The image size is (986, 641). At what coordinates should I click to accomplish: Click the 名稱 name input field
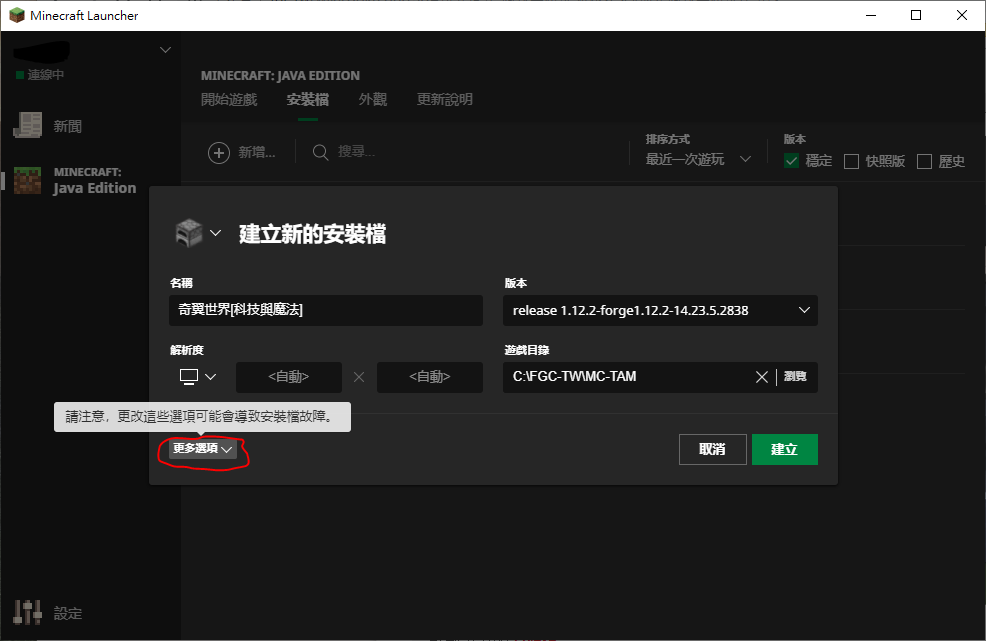click(325, 311)
